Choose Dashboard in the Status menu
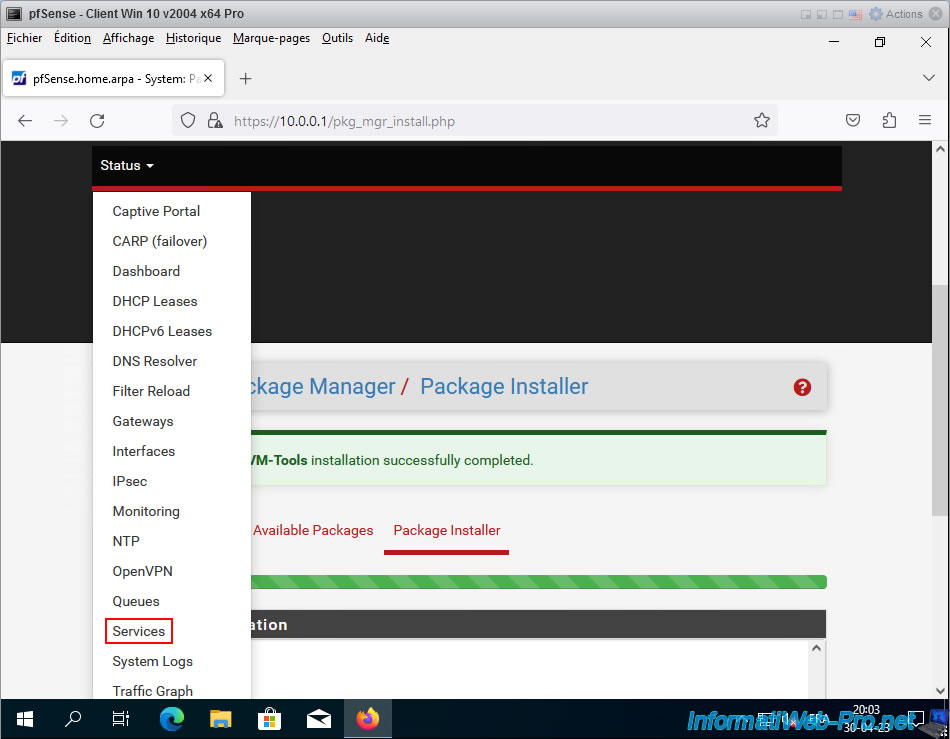 [x=146, y=271]
